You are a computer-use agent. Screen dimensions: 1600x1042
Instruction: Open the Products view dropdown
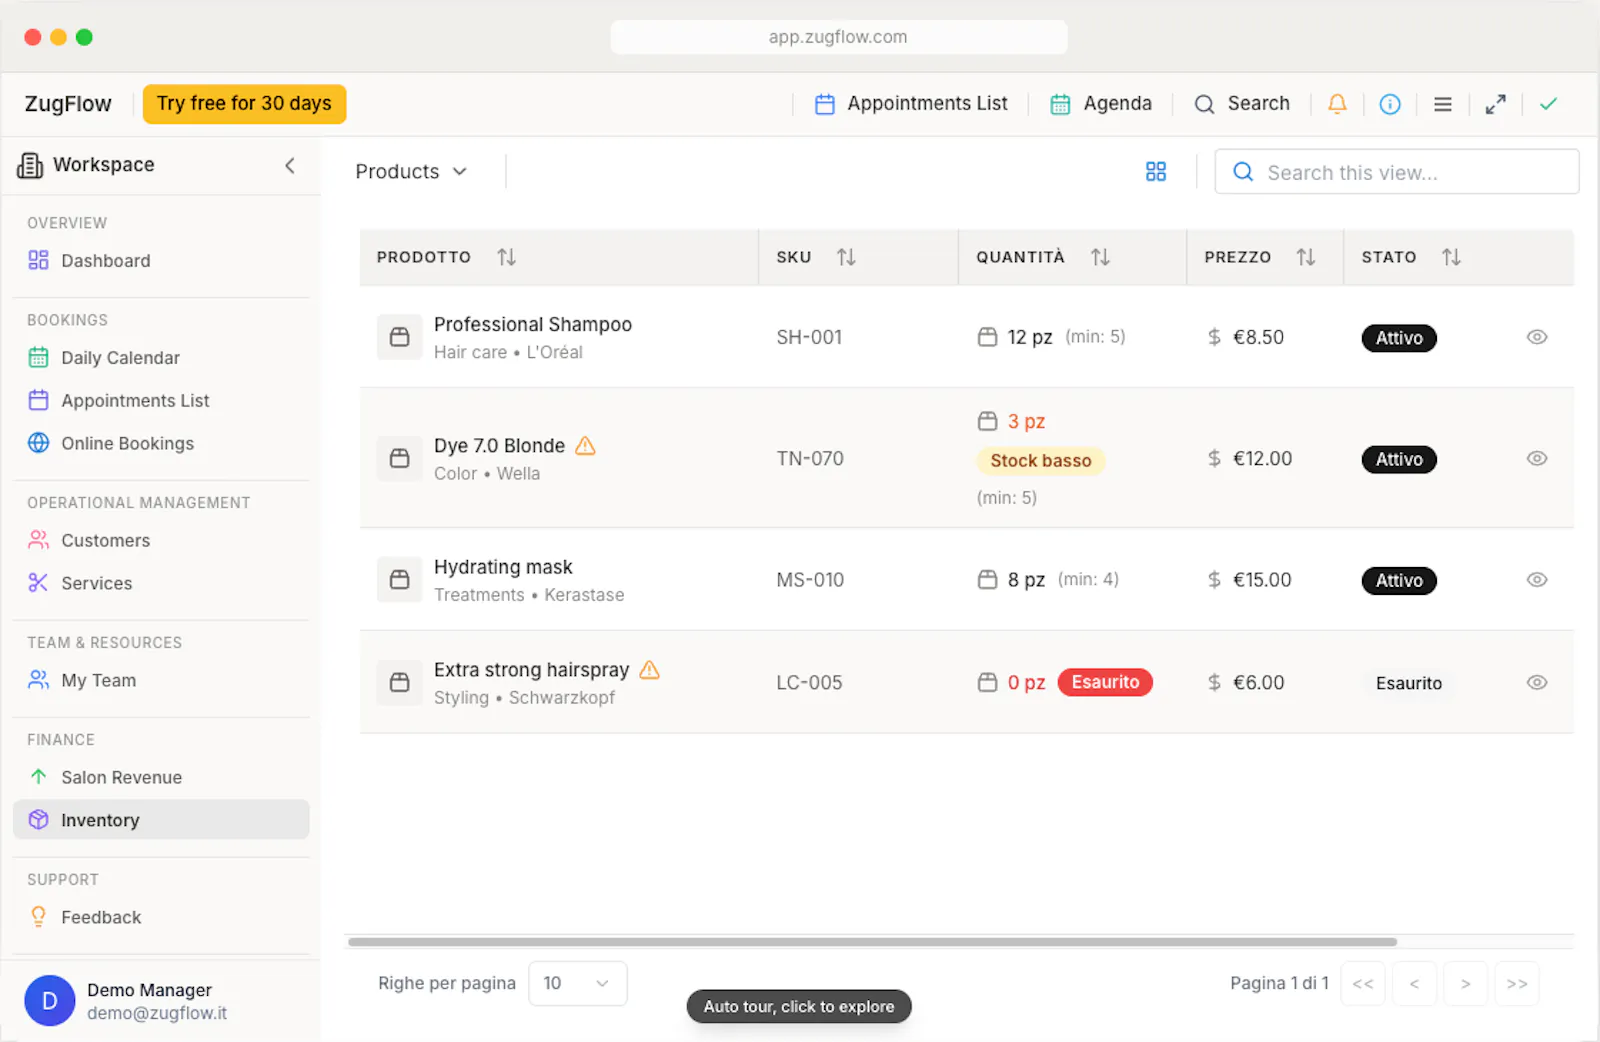pyautogui.click(x=411, y=172)
